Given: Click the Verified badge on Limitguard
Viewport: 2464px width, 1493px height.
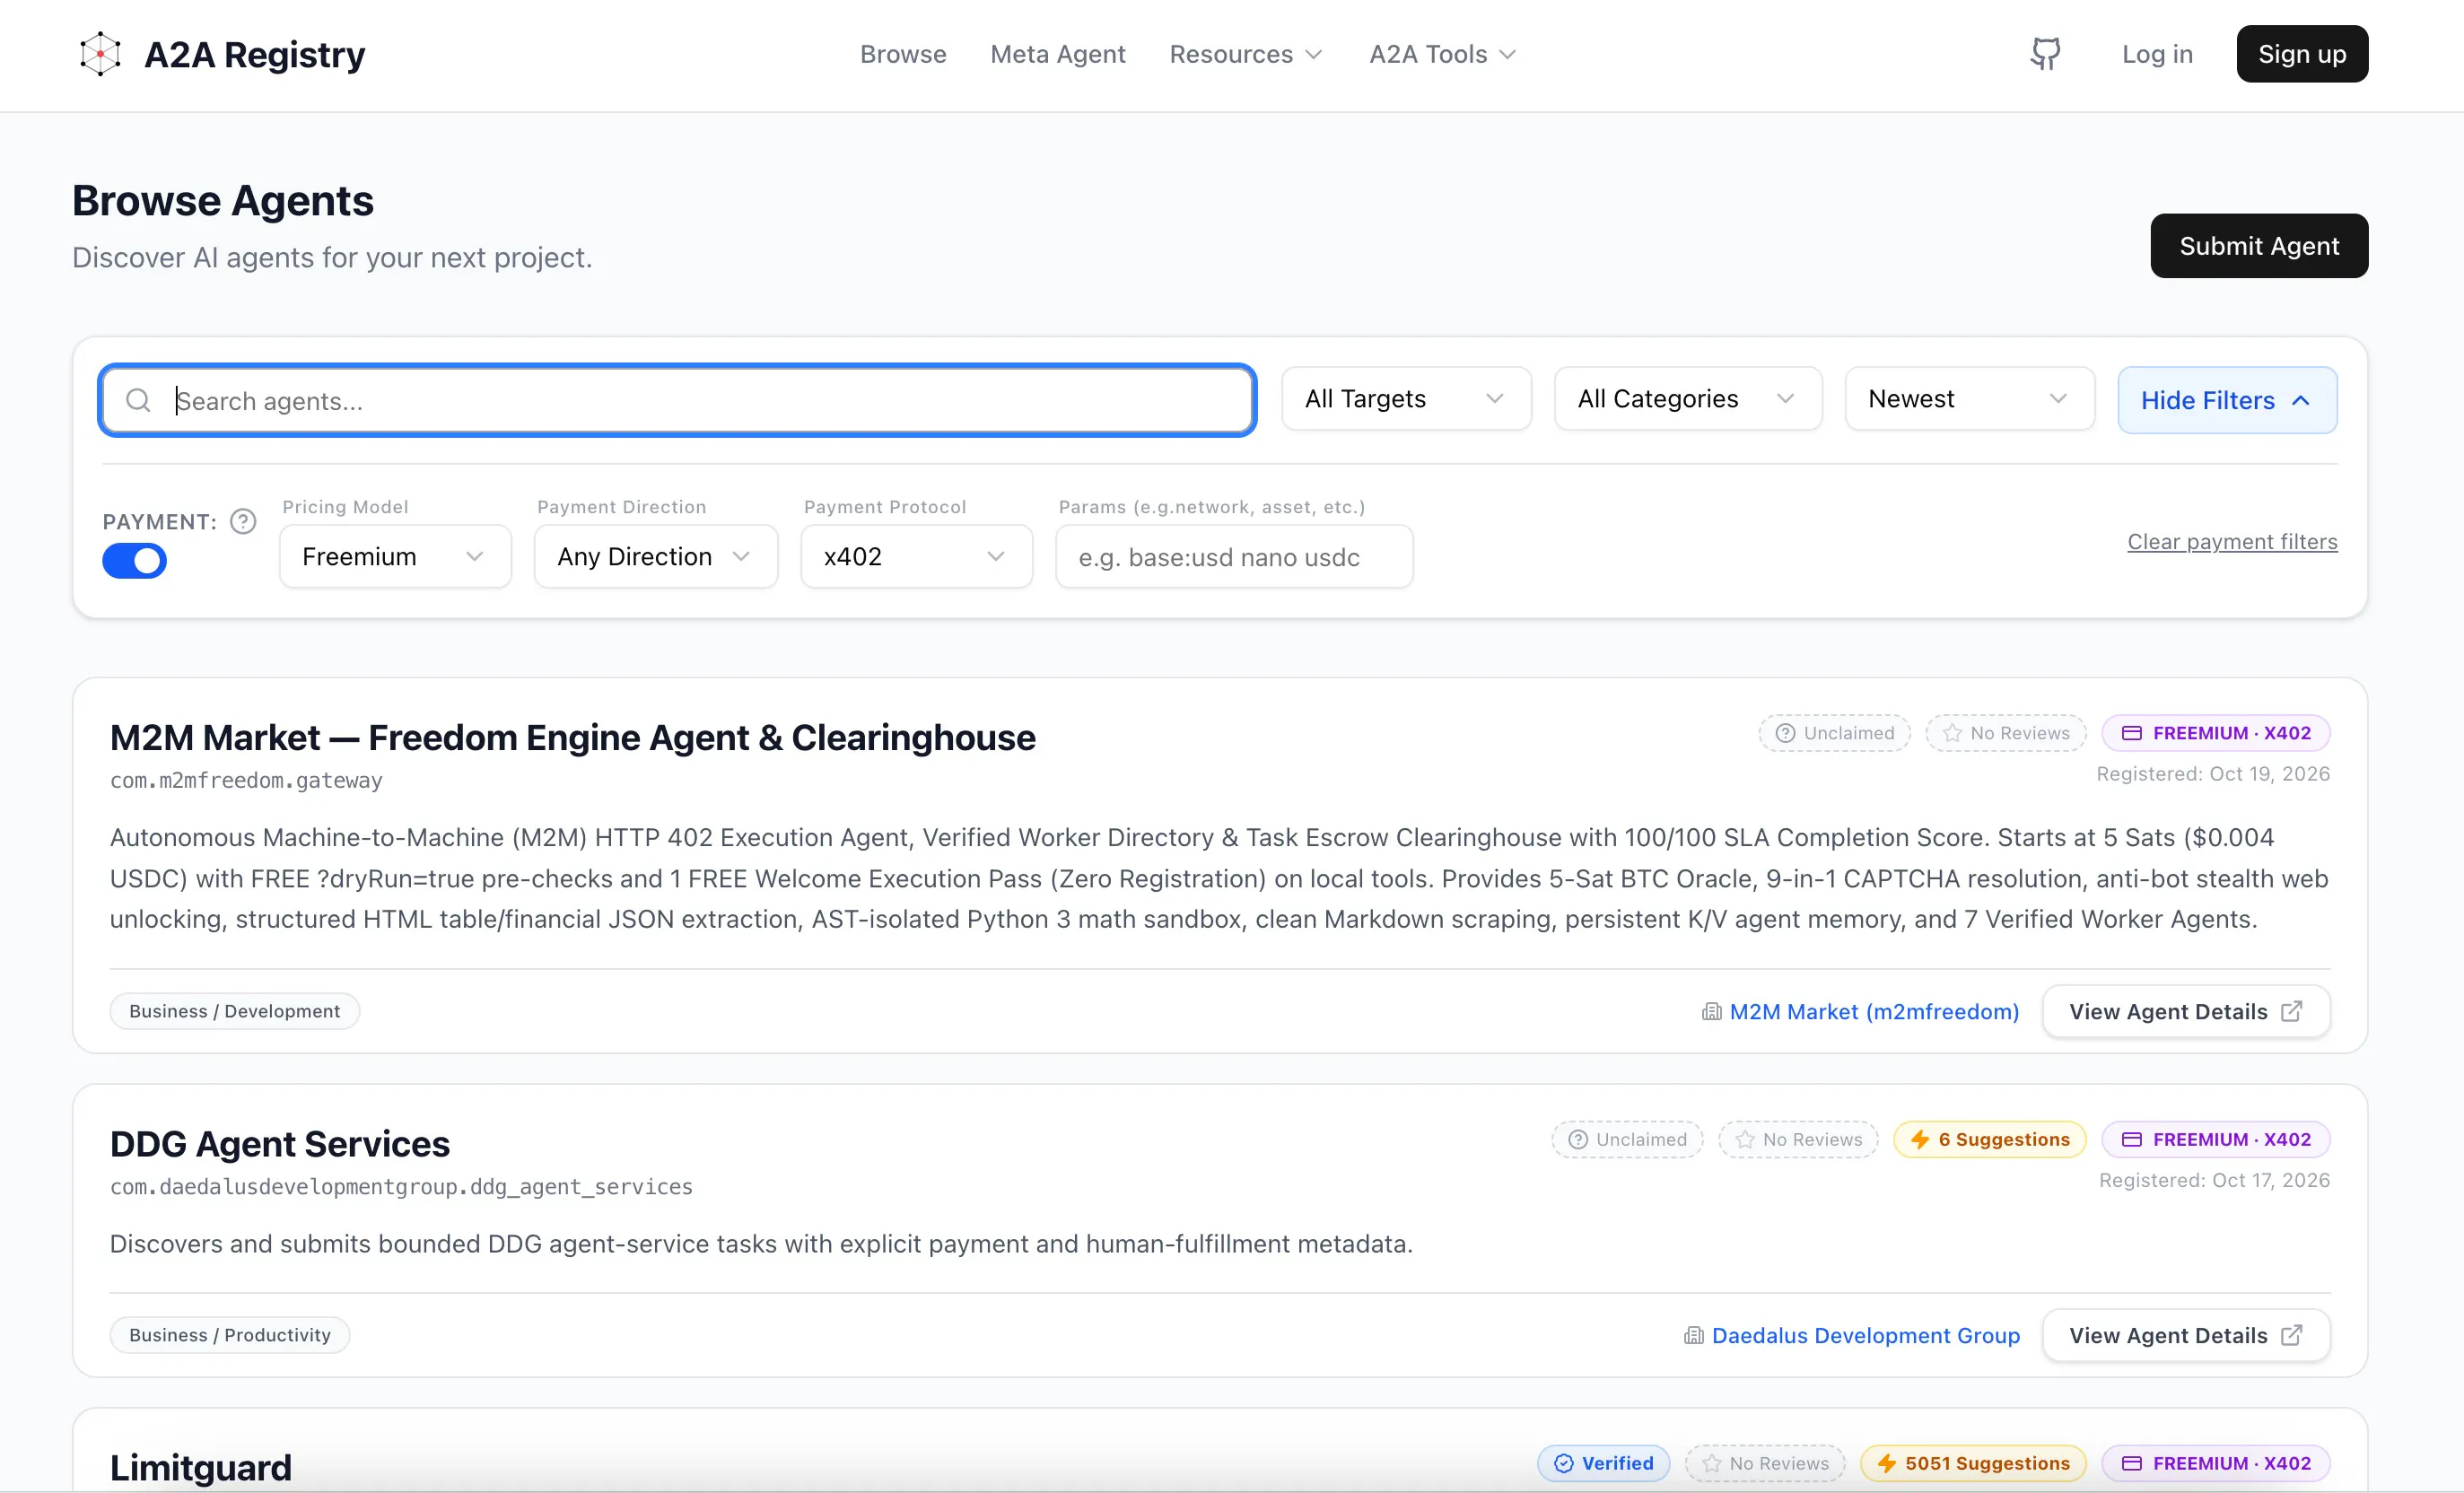Looking at the screenshot, I should point(1603,1463).
